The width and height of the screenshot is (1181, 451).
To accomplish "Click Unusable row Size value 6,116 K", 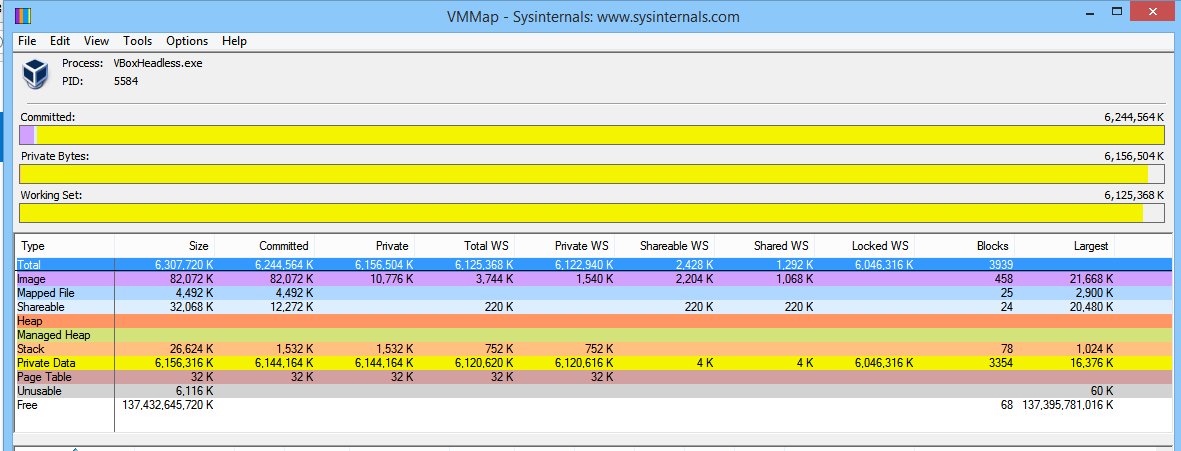I will point(192,392).
